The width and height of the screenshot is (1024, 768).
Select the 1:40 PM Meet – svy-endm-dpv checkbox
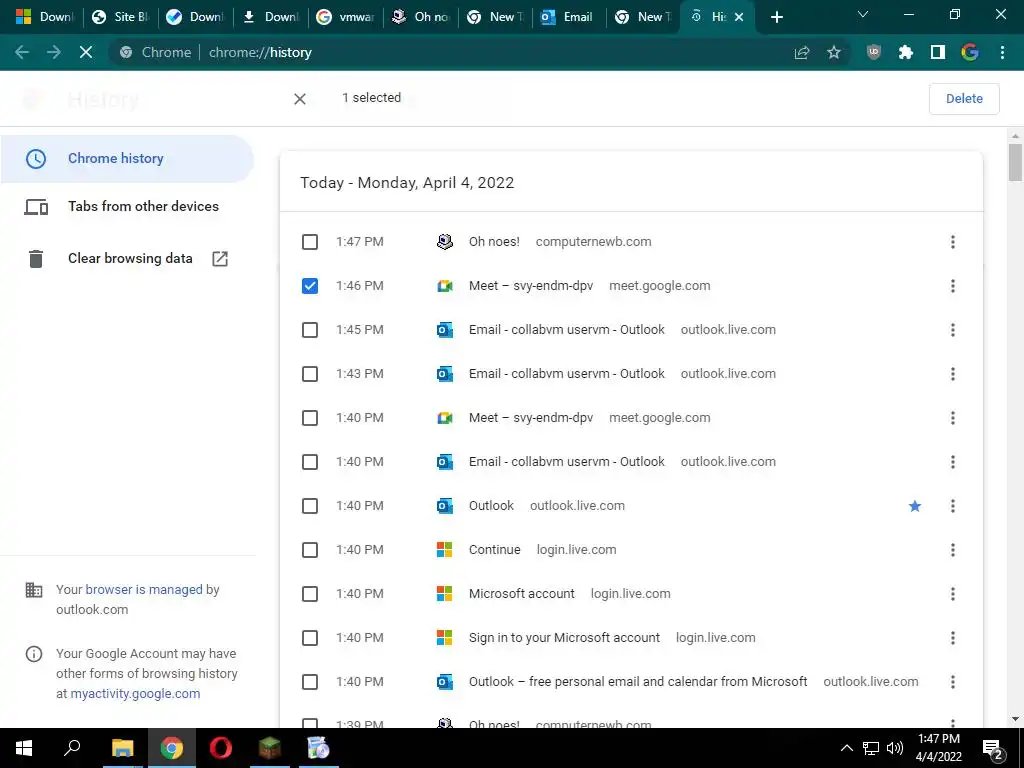[x=310, y=418]
